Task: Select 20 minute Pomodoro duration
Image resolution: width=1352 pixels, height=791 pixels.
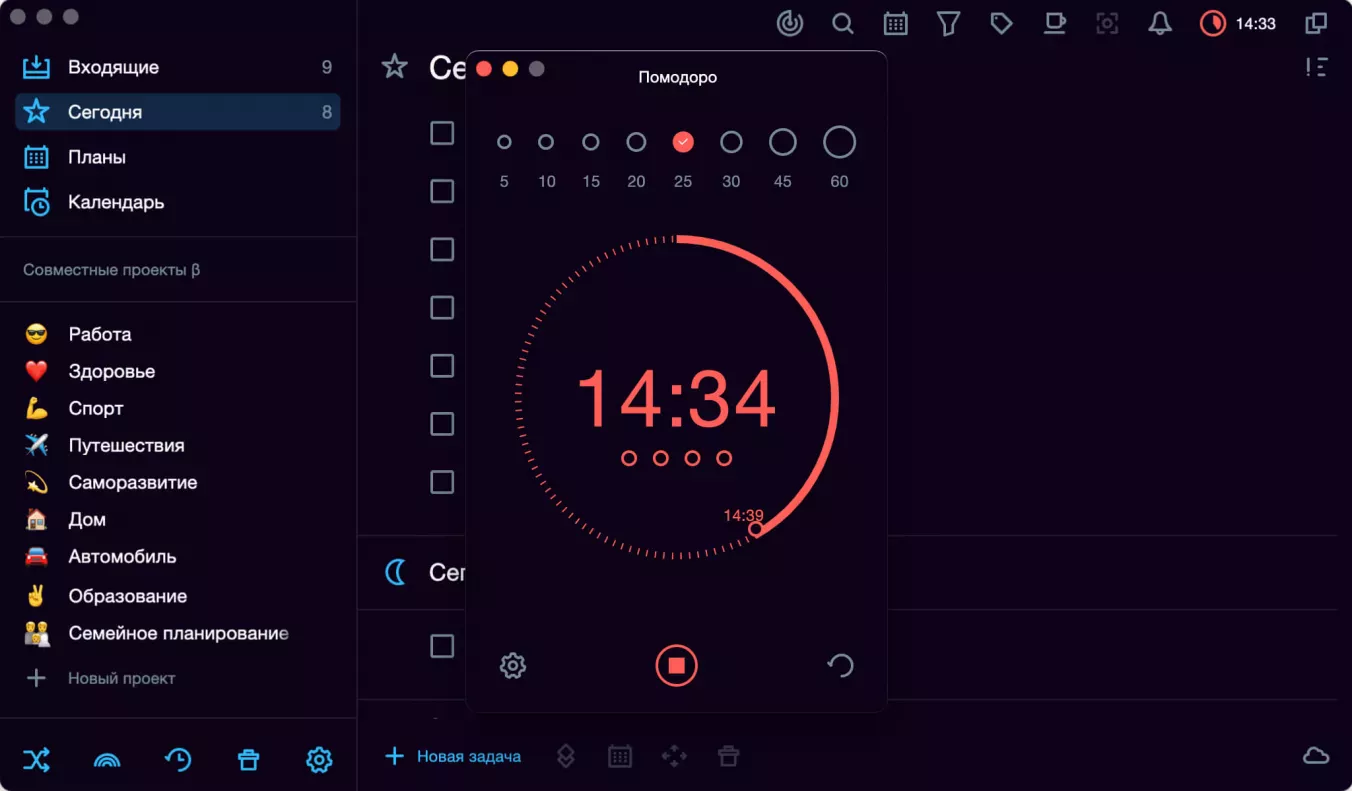Action: 636,142
